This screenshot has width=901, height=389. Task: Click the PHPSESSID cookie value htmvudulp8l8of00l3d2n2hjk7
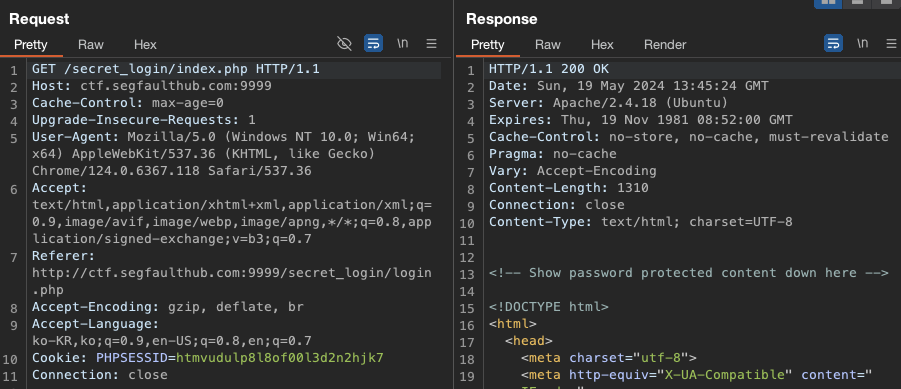point(279,358)
